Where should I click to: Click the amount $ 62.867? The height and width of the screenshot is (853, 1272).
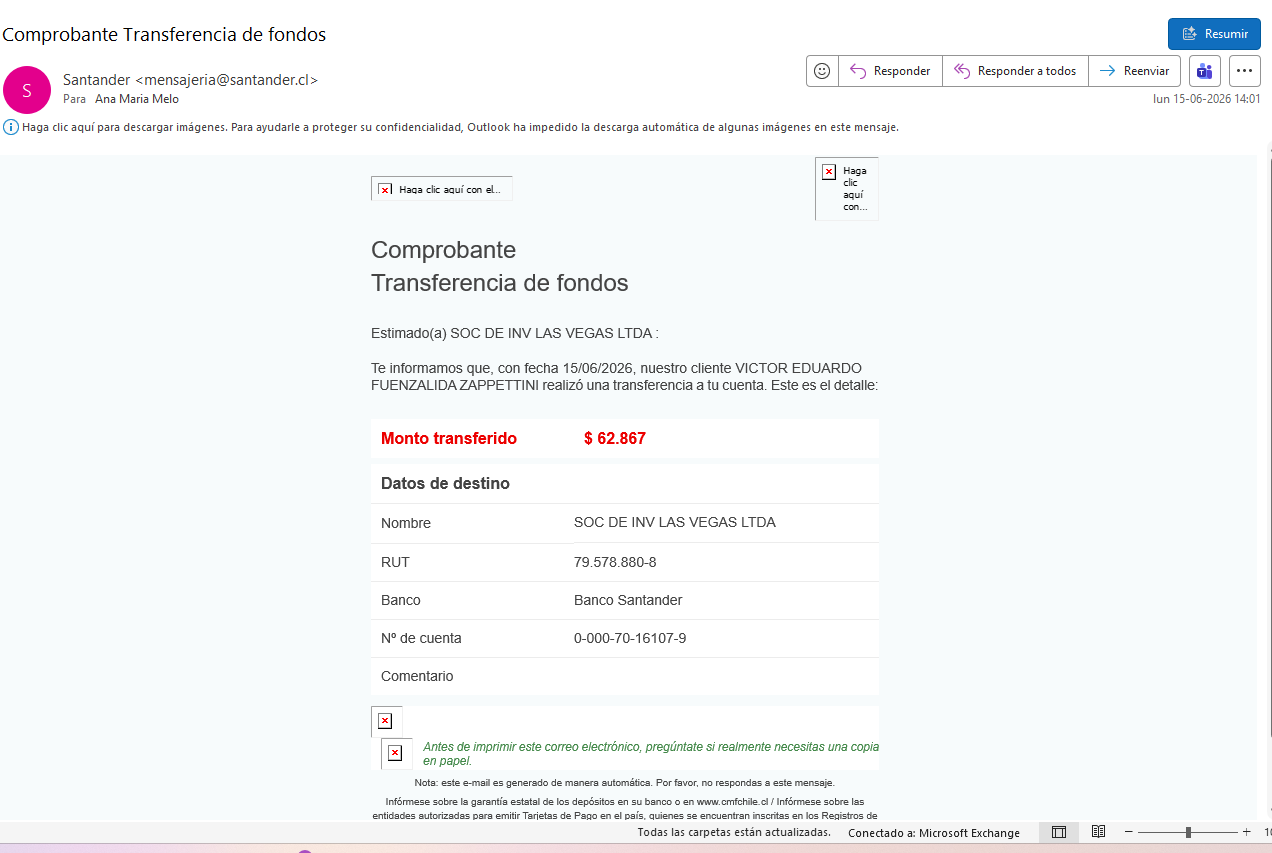pyautogui.click(x=615, y=438)
